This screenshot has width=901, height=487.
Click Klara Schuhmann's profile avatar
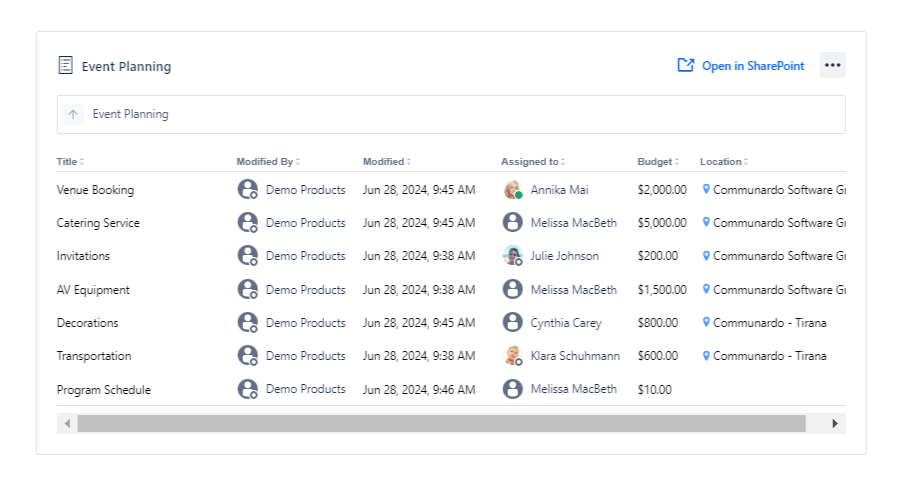(x=513, y=356)
